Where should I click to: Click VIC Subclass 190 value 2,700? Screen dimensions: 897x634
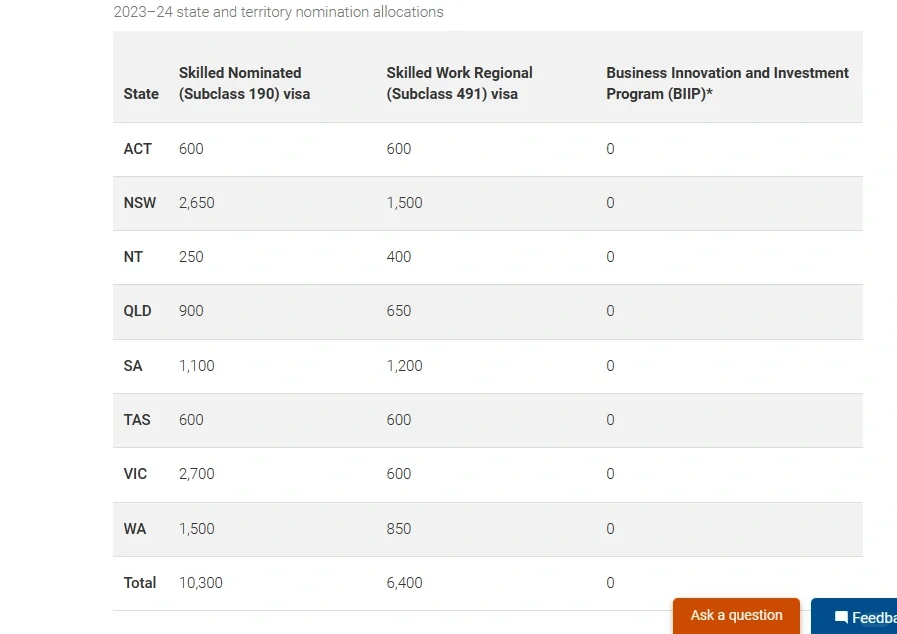[196, 474]
